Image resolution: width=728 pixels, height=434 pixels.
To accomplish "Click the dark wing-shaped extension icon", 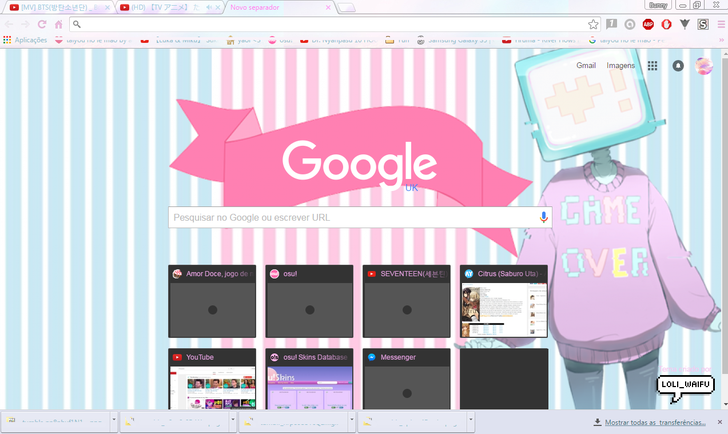I will pos(685,24).
